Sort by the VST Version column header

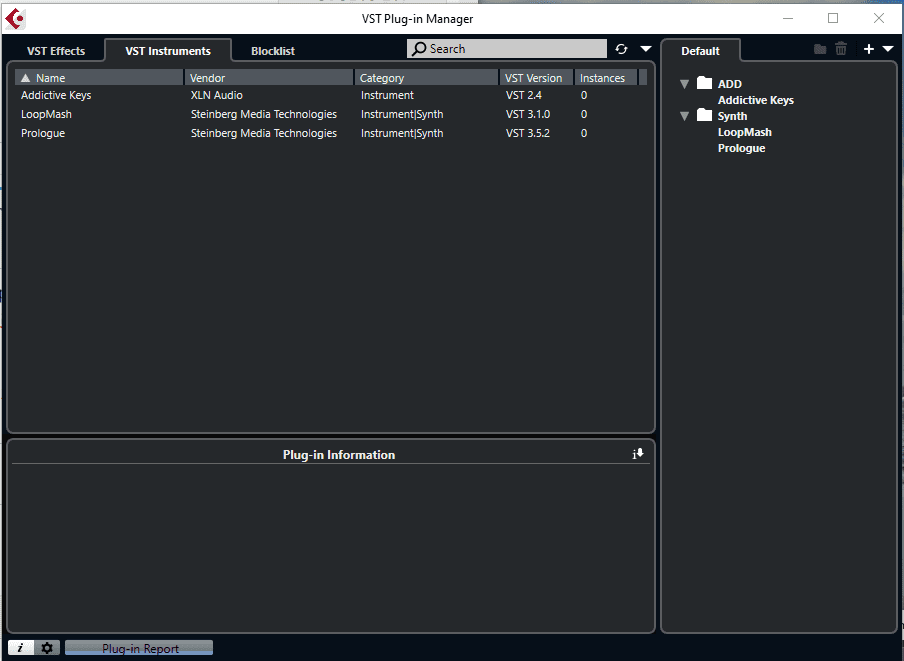click(537, 78)
